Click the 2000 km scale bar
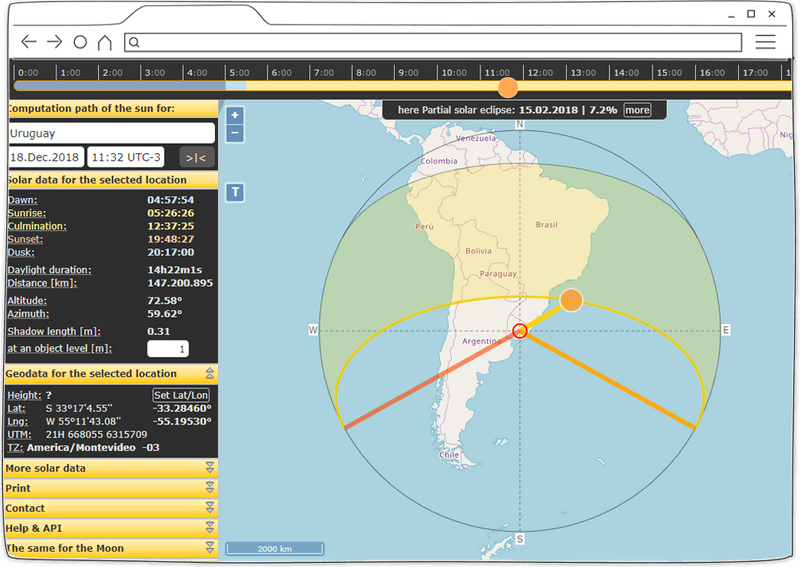 [x=274, y=549]
